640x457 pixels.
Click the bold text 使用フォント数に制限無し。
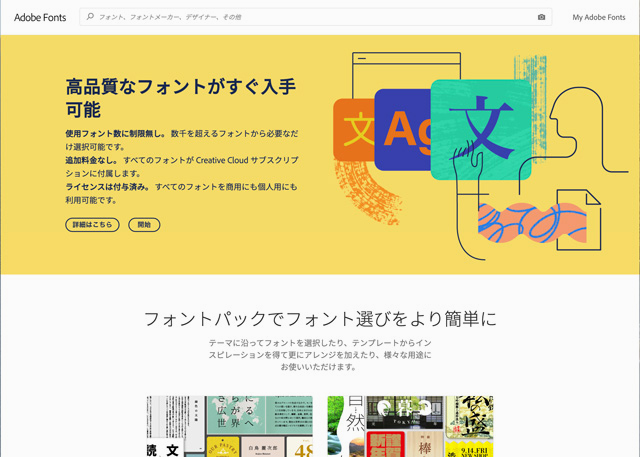[116, 133]
